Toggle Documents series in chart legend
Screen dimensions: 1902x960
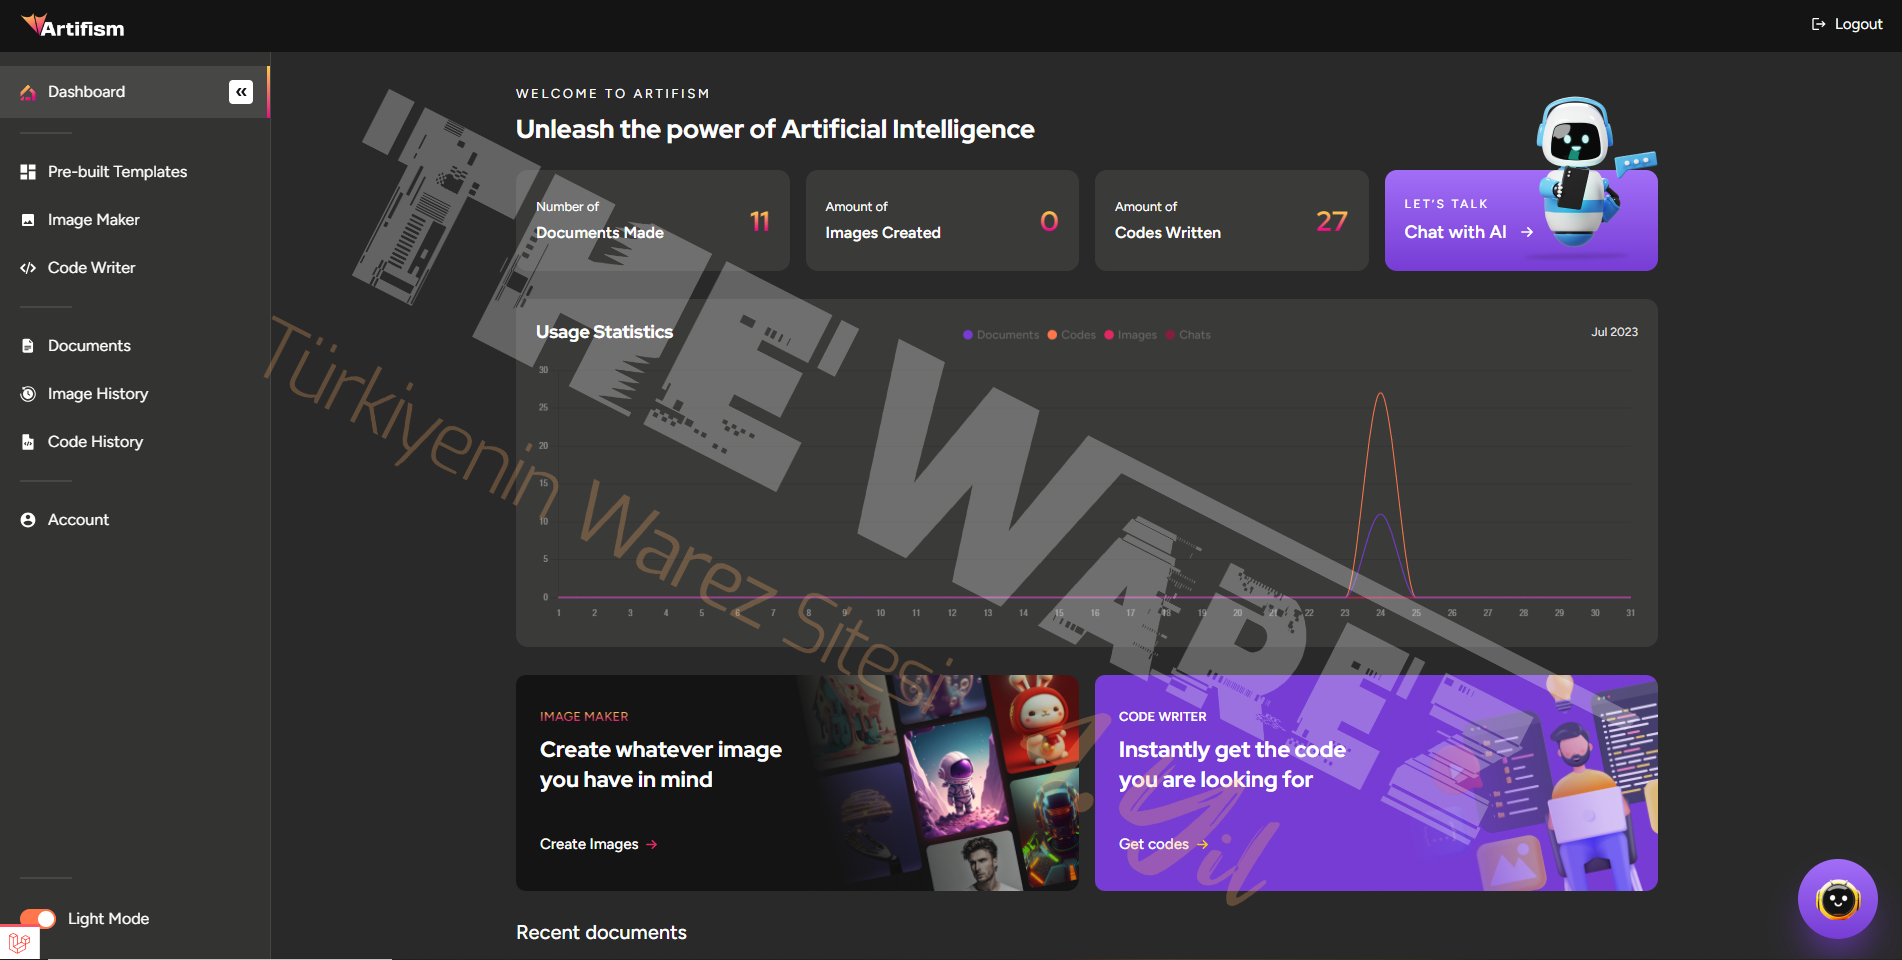(x=1001, y=335)
